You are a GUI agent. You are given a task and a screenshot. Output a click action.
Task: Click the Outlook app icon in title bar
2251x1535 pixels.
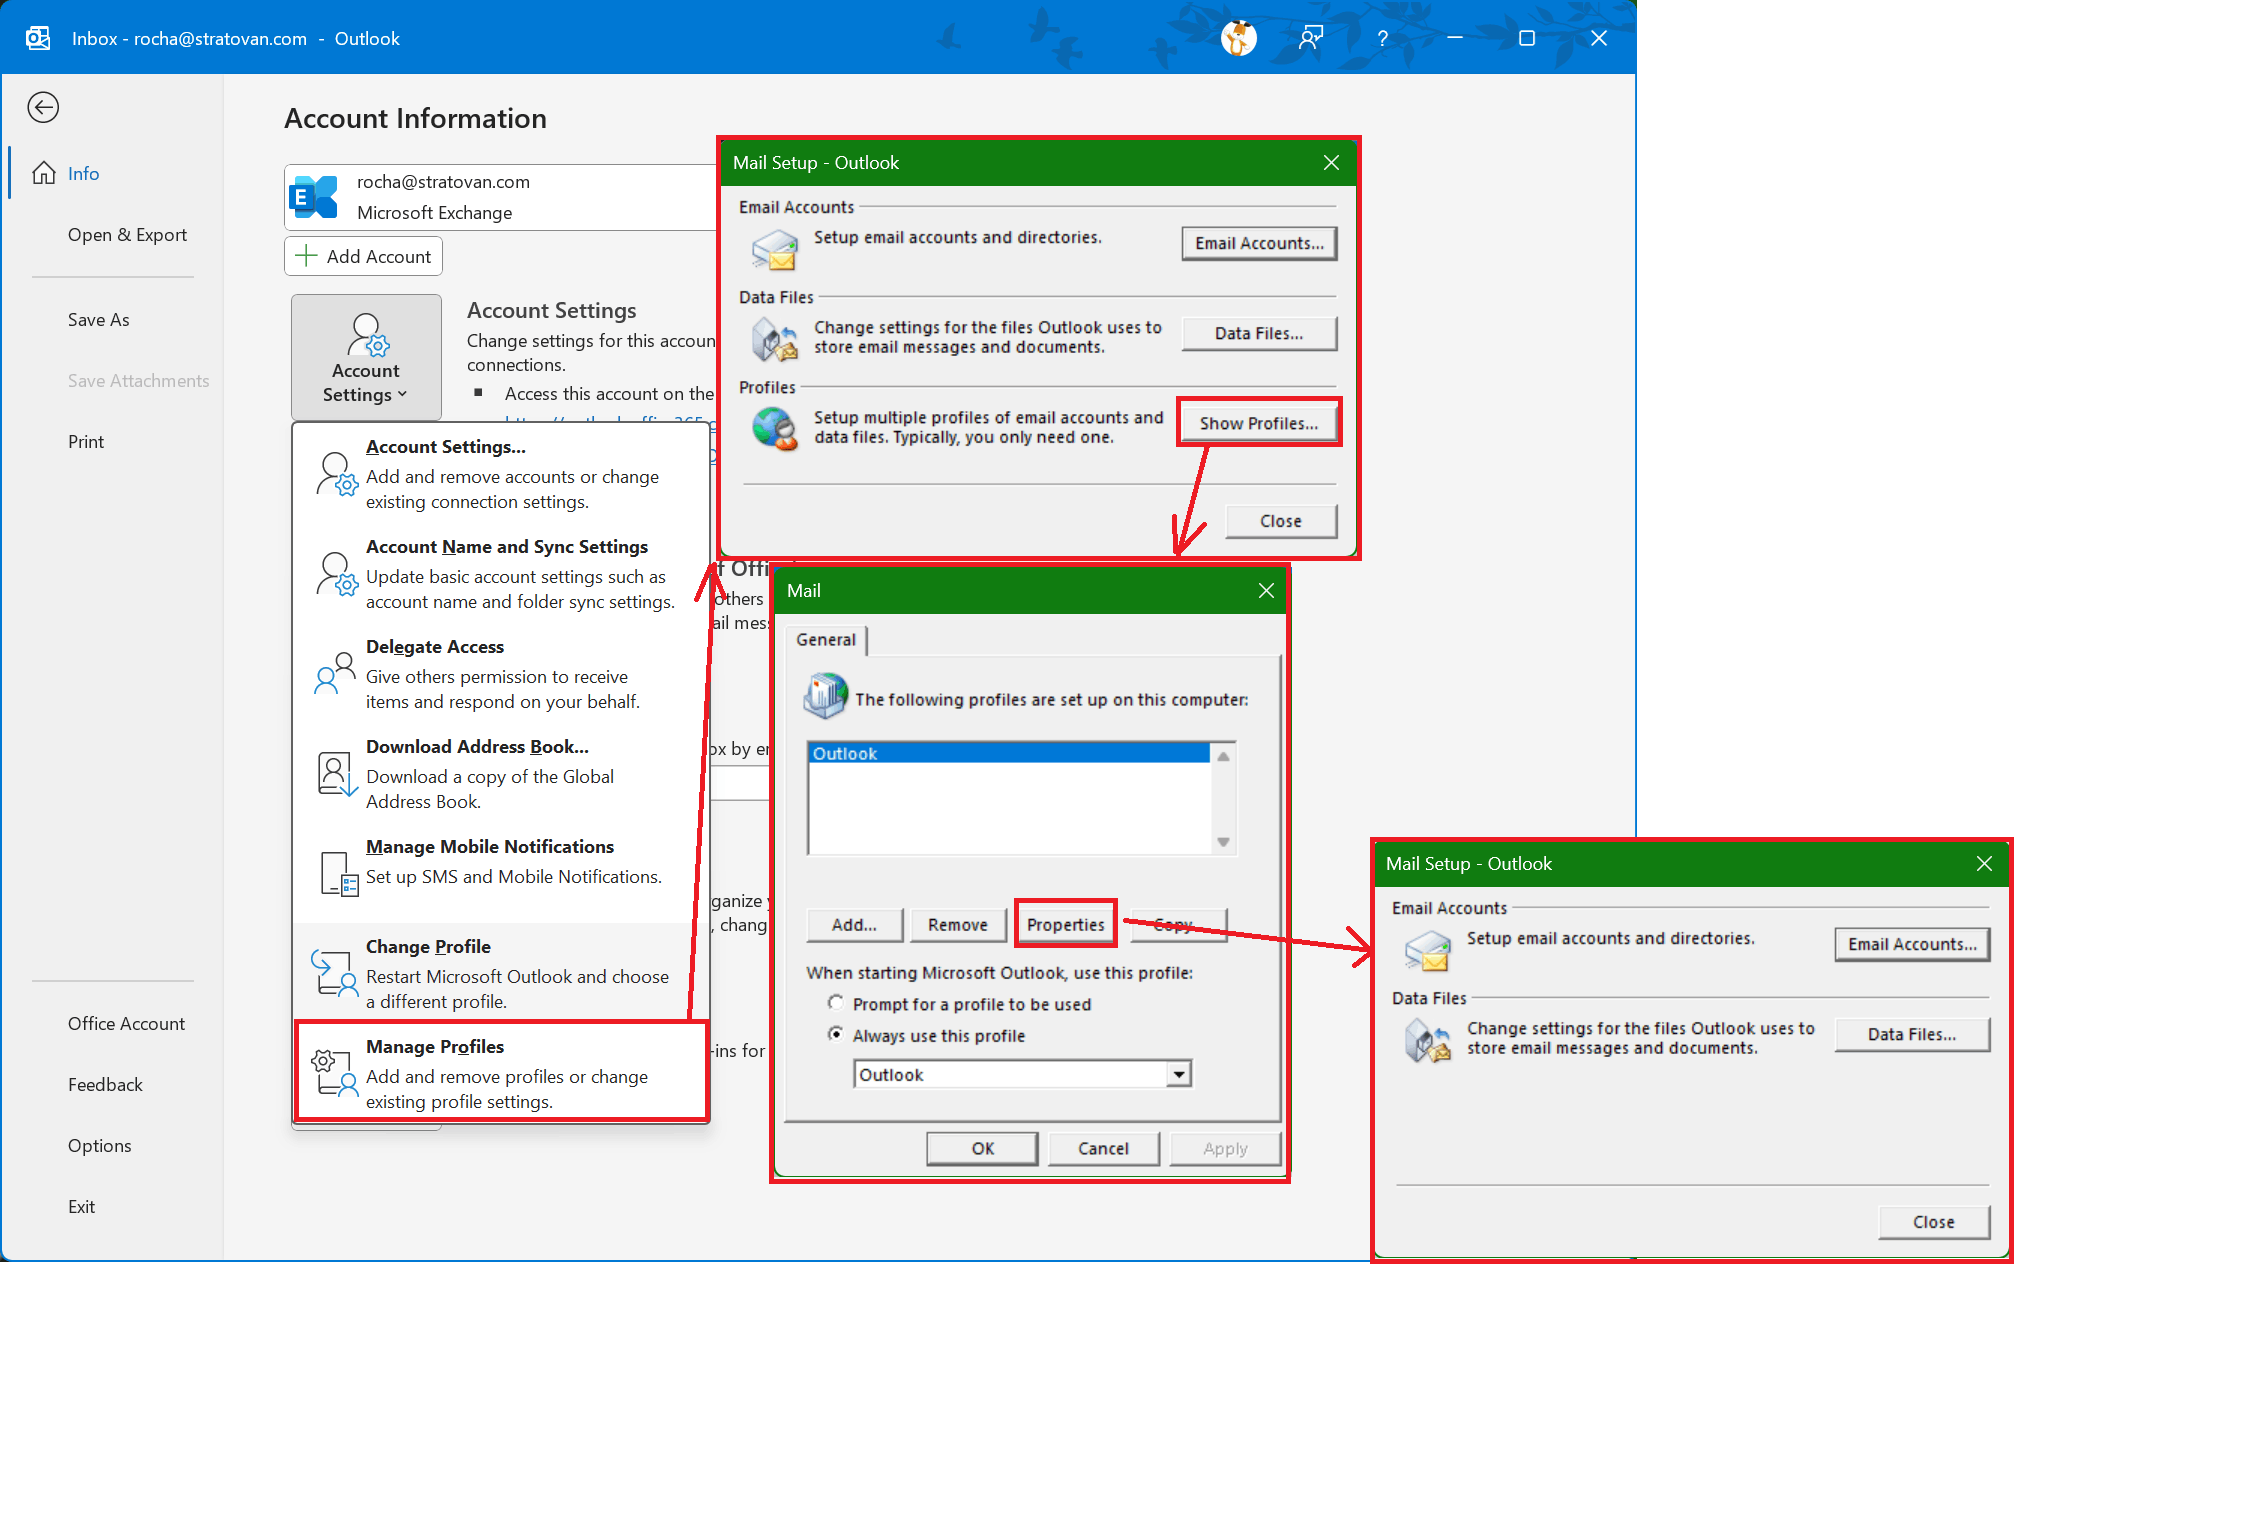38,38
